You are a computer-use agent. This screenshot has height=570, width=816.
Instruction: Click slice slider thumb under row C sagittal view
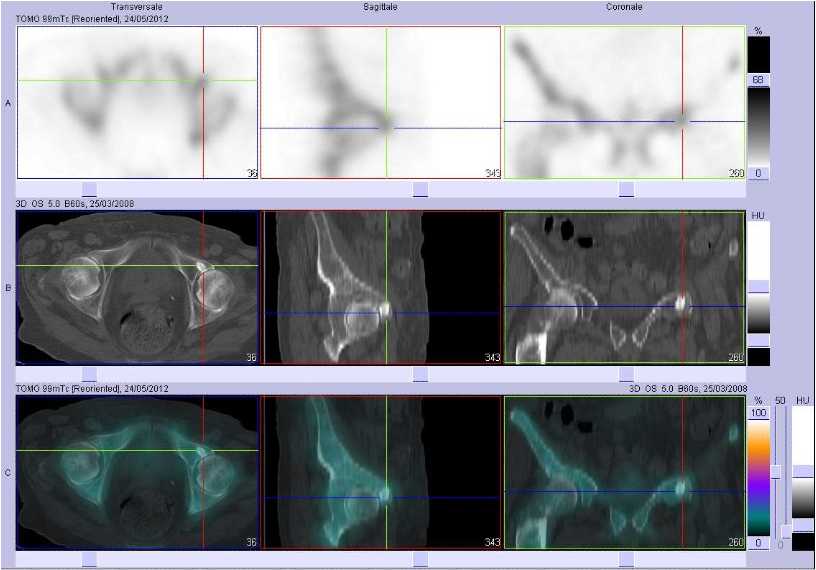click(x=420, y=560)
